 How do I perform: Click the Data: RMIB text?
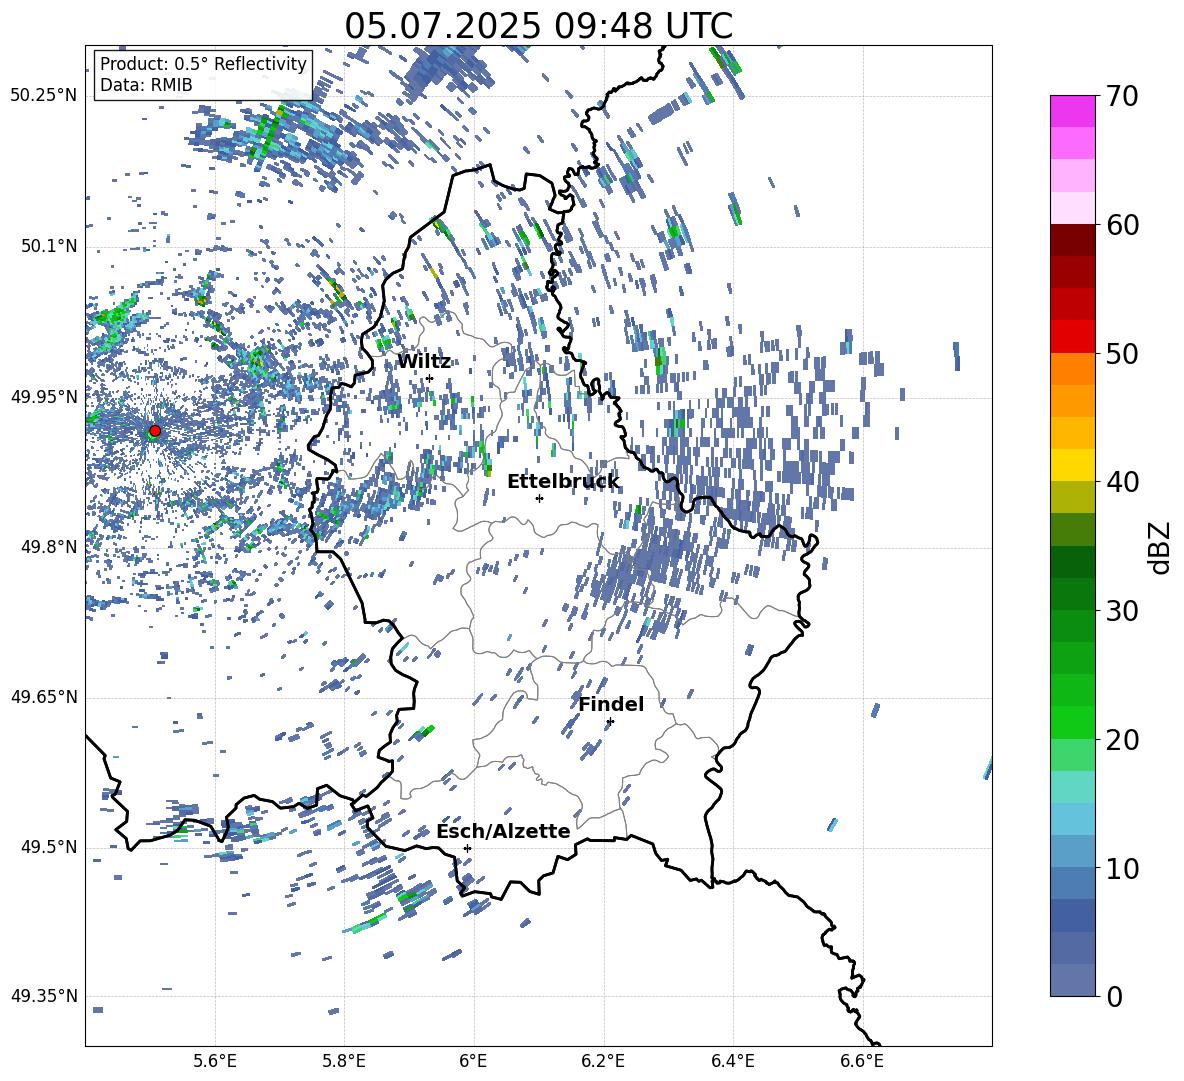(x=146, y=85)
